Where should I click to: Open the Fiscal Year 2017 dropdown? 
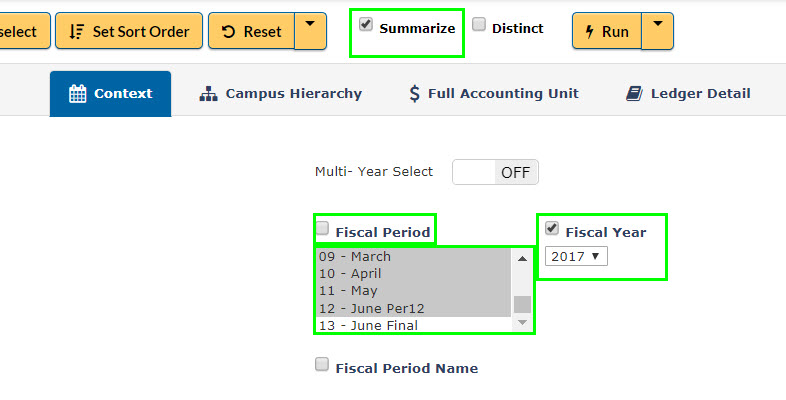pos(576,257)
